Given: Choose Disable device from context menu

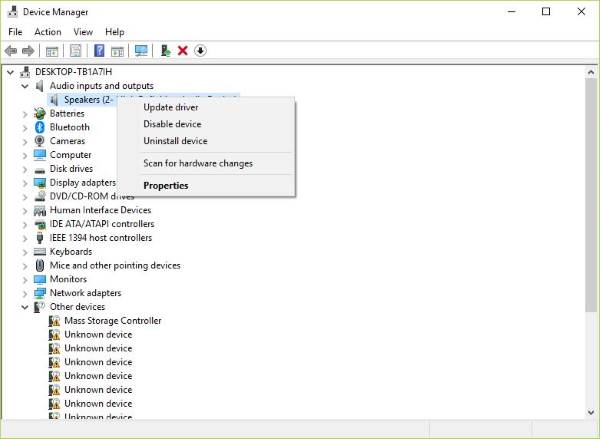Looking at the screenshot, I should [206, 124].
